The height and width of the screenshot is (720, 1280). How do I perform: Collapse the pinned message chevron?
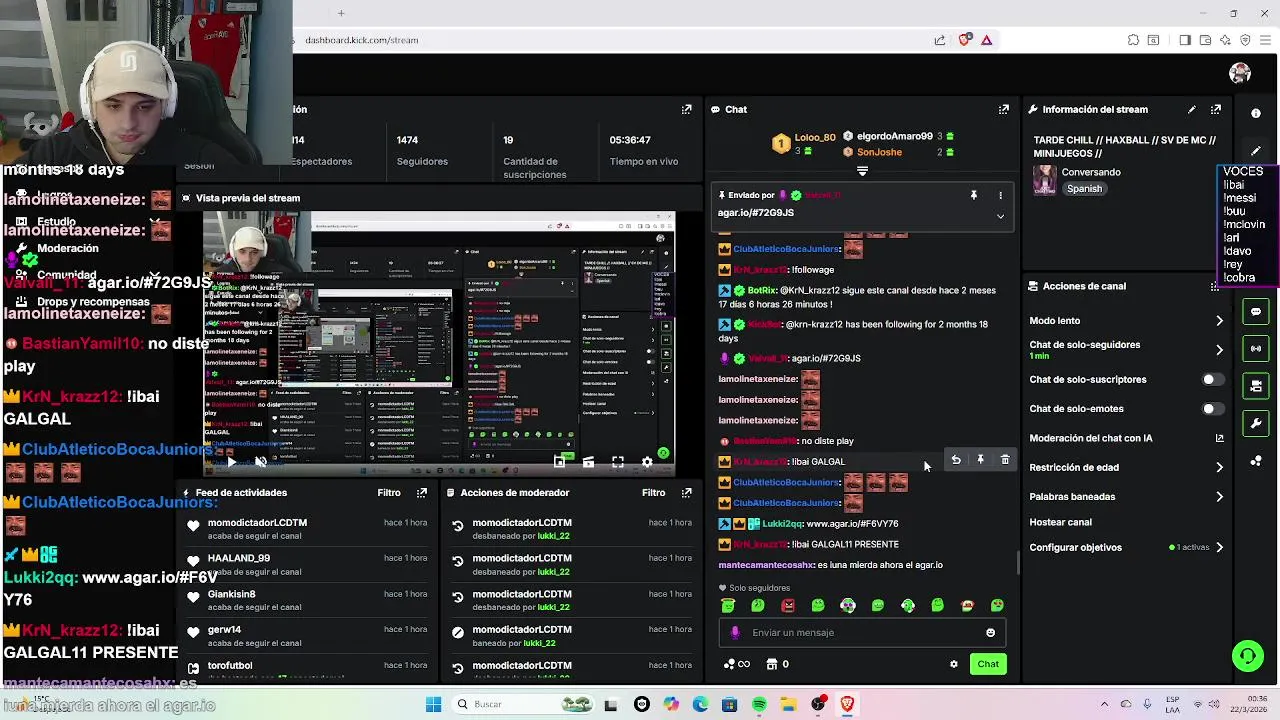[x=1000, y=216]
